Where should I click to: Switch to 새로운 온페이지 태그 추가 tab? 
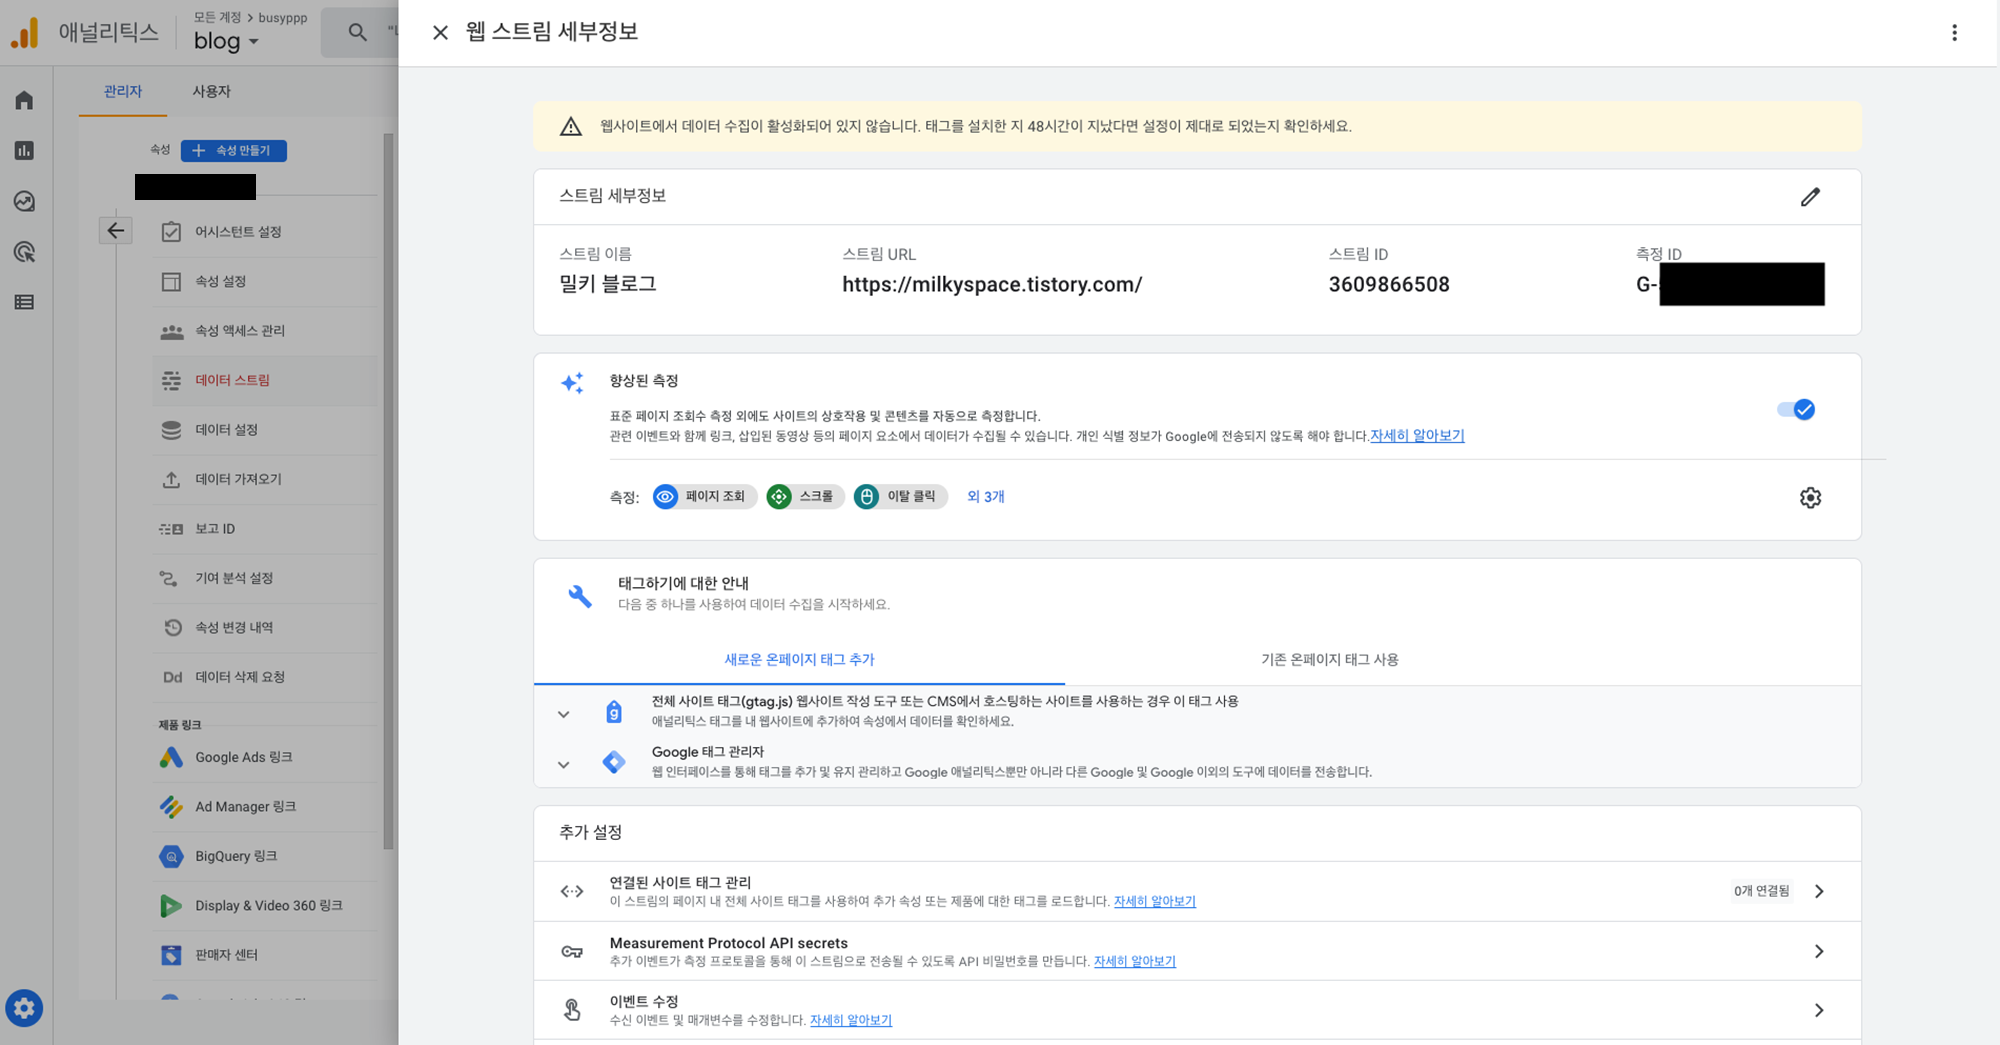[x=799, y=659]
